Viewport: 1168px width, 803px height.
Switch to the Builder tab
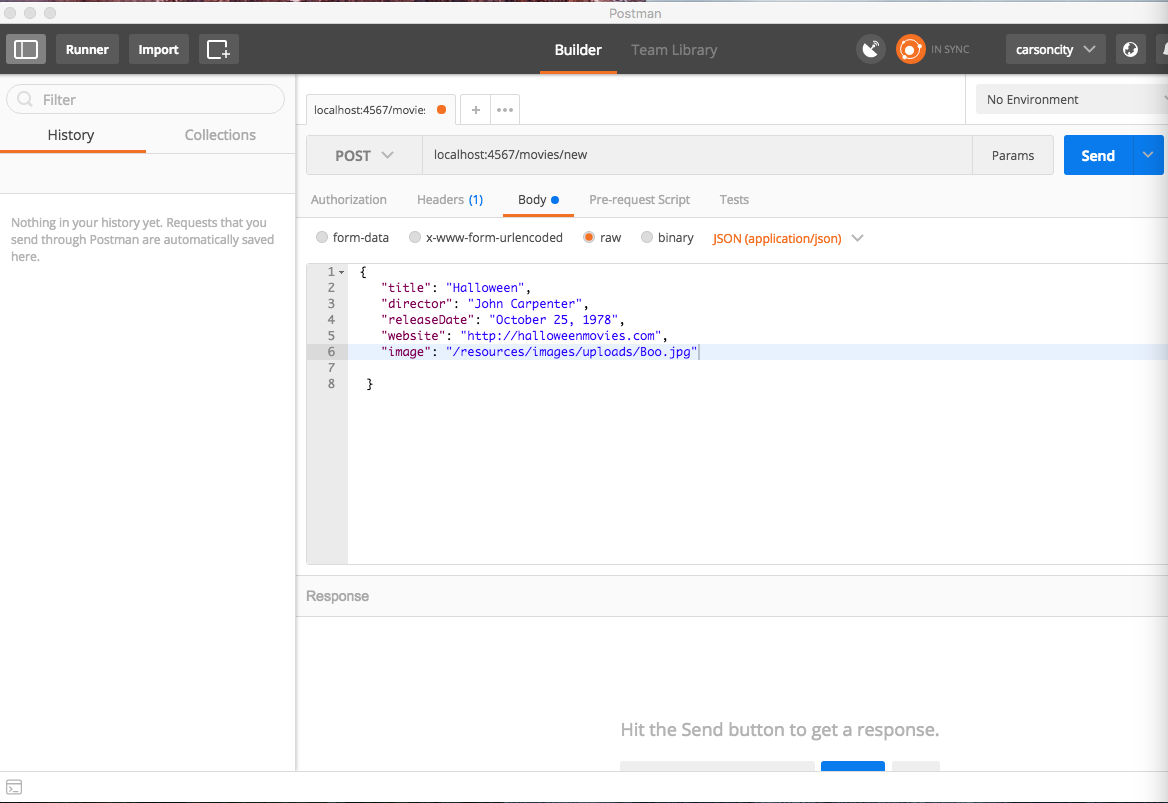click(578, 50)
